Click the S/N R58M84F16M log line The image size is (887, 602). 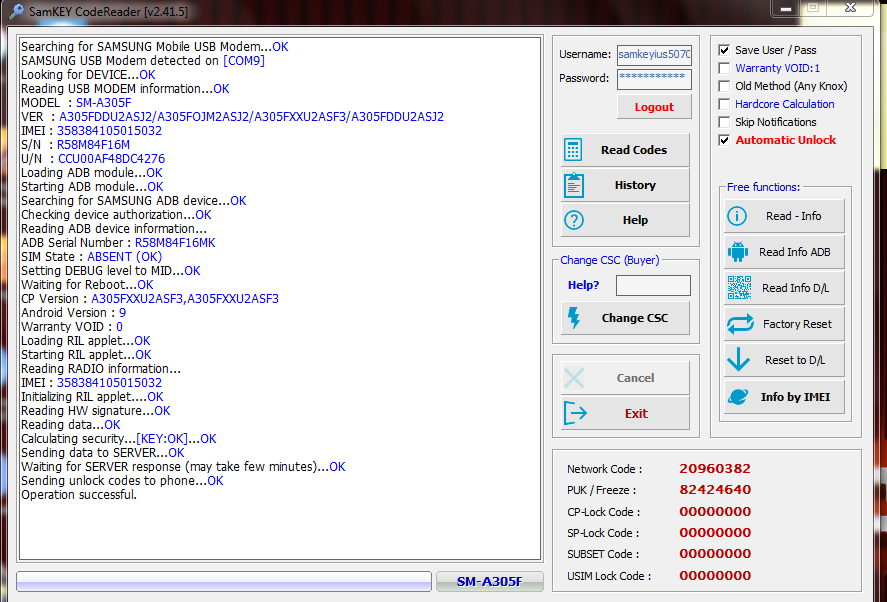pyautogui.click(x=75, y=144)
